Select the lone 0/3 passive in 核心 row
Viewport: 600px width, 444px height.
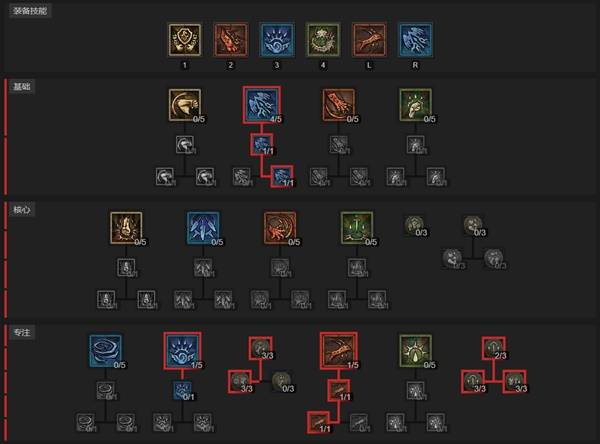tap(415, 225)
